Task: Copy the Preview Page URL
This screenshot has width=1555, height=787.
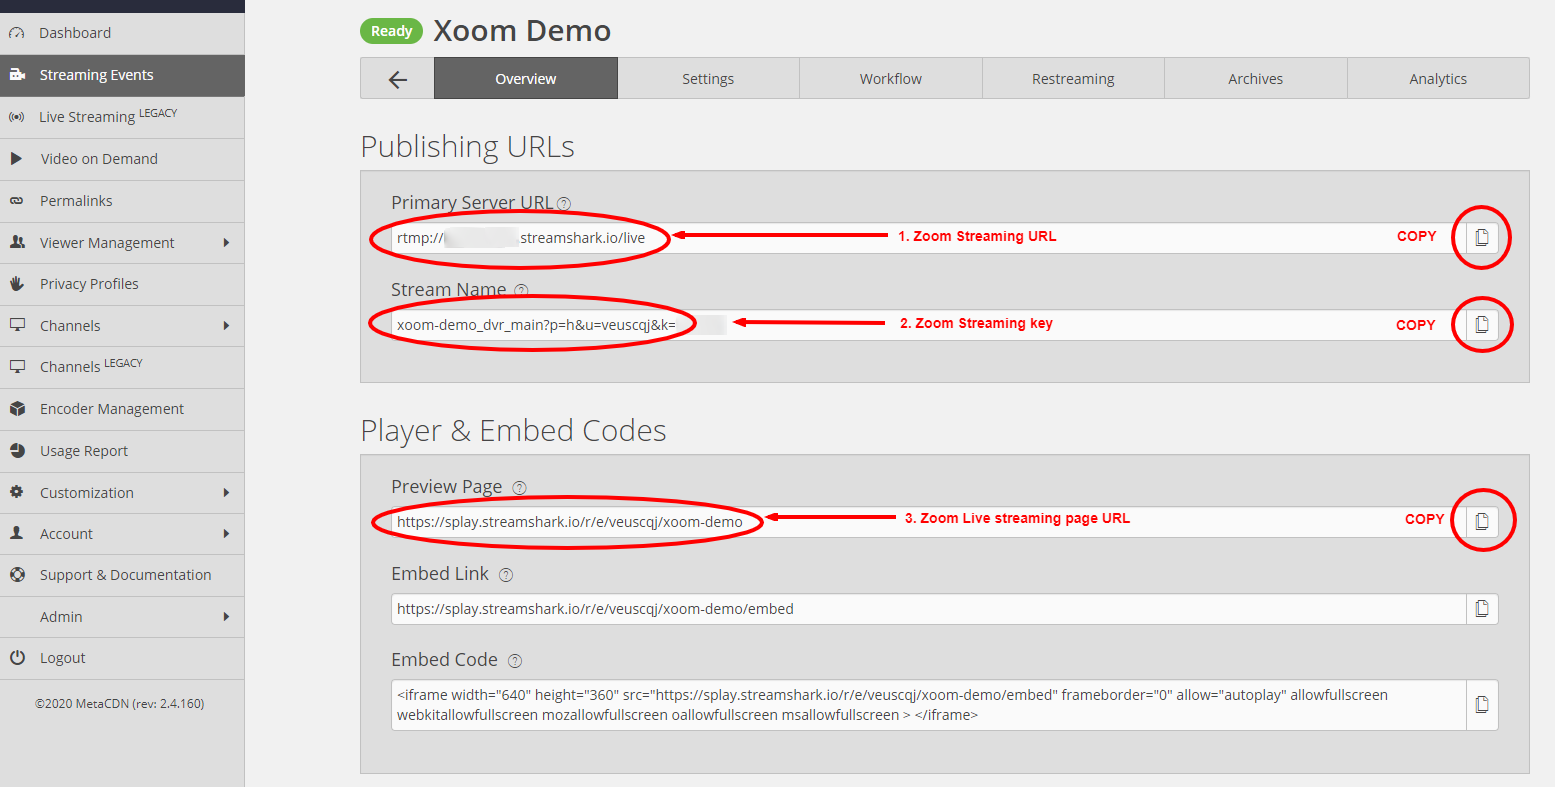Action: 1482,521
